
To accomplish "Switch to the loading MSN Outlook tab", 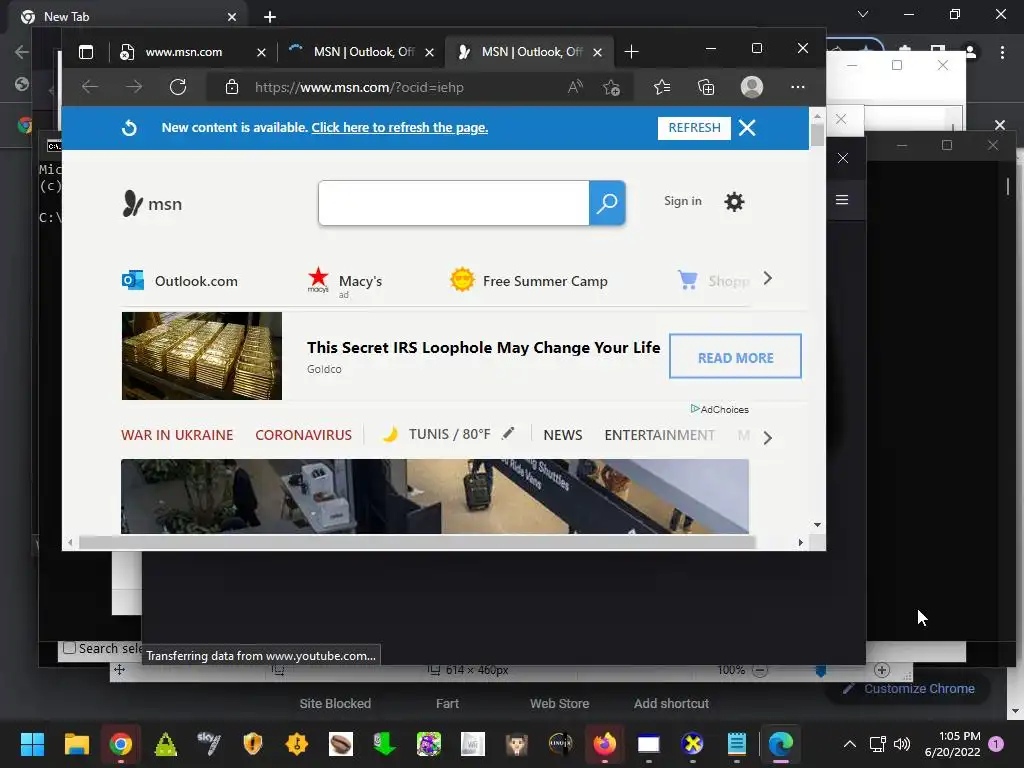I will coord(363,52).
